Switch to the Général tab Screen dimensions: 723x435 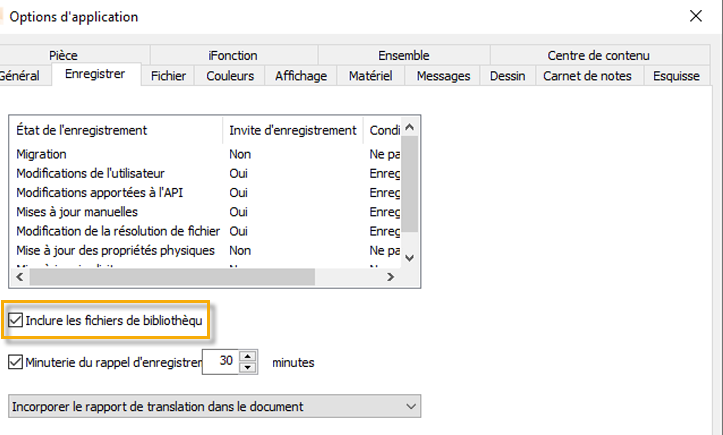[x=20, y=76]
